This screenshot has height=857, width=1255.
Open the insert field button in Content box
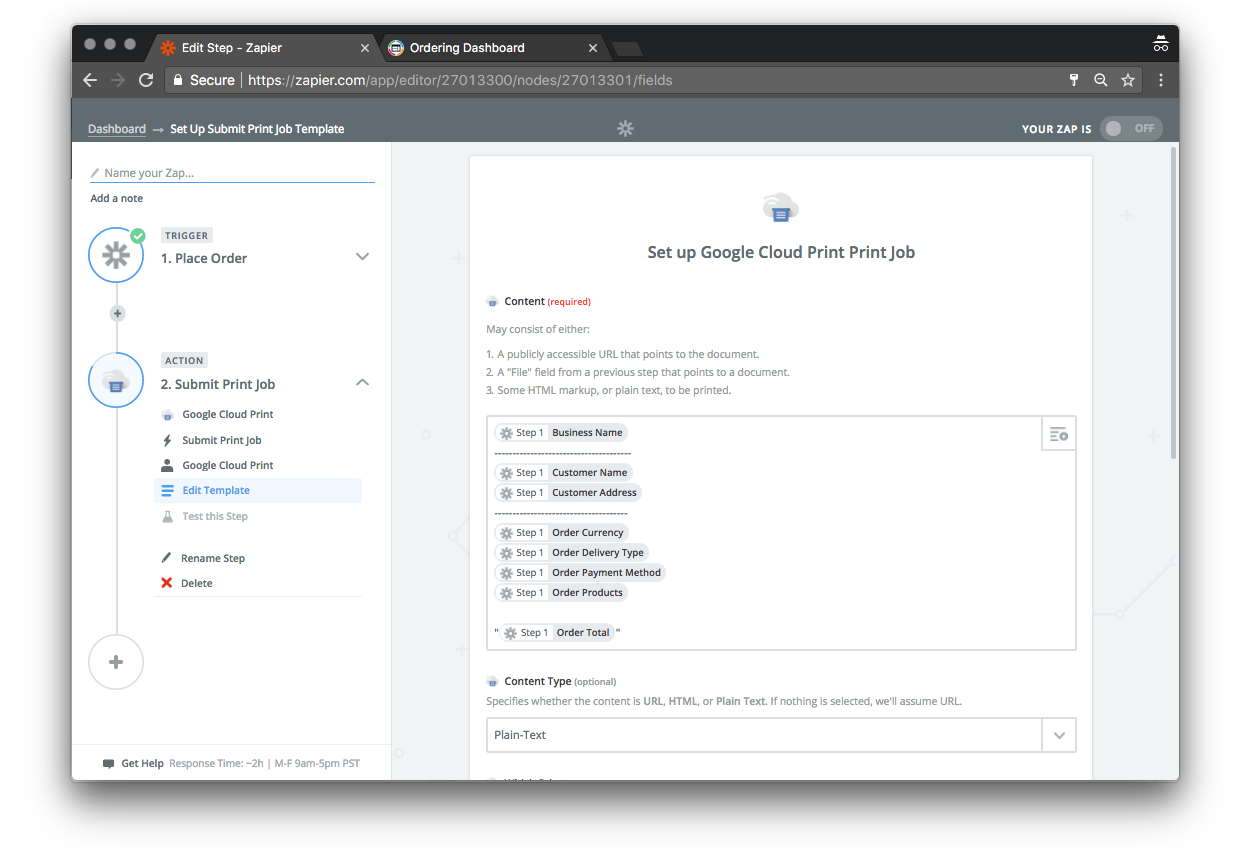point(1058,434)
